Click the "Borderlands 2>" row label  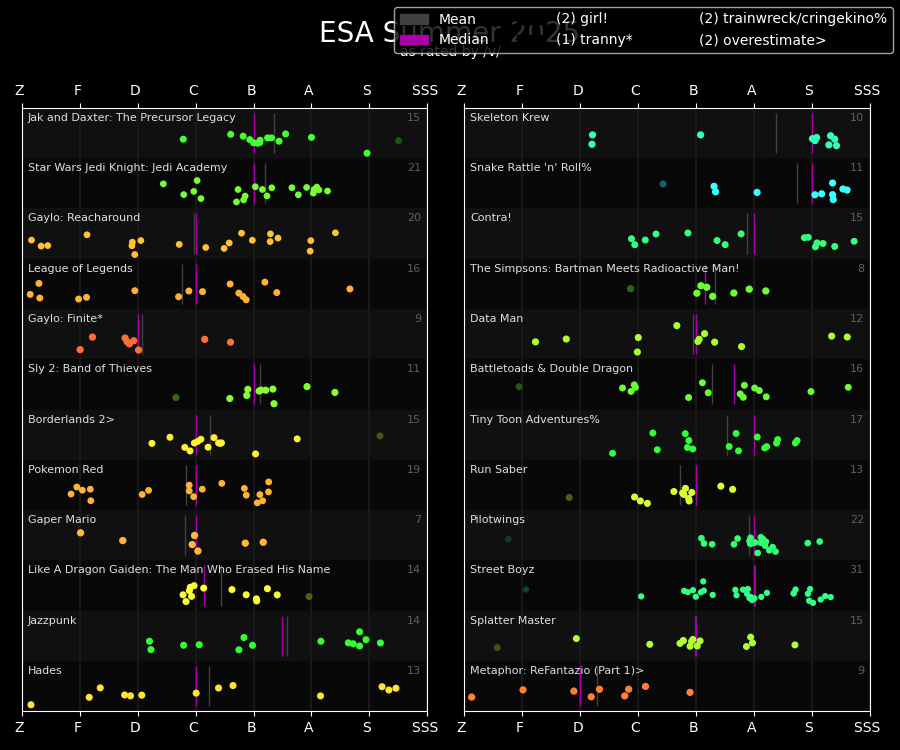(71, 419)
